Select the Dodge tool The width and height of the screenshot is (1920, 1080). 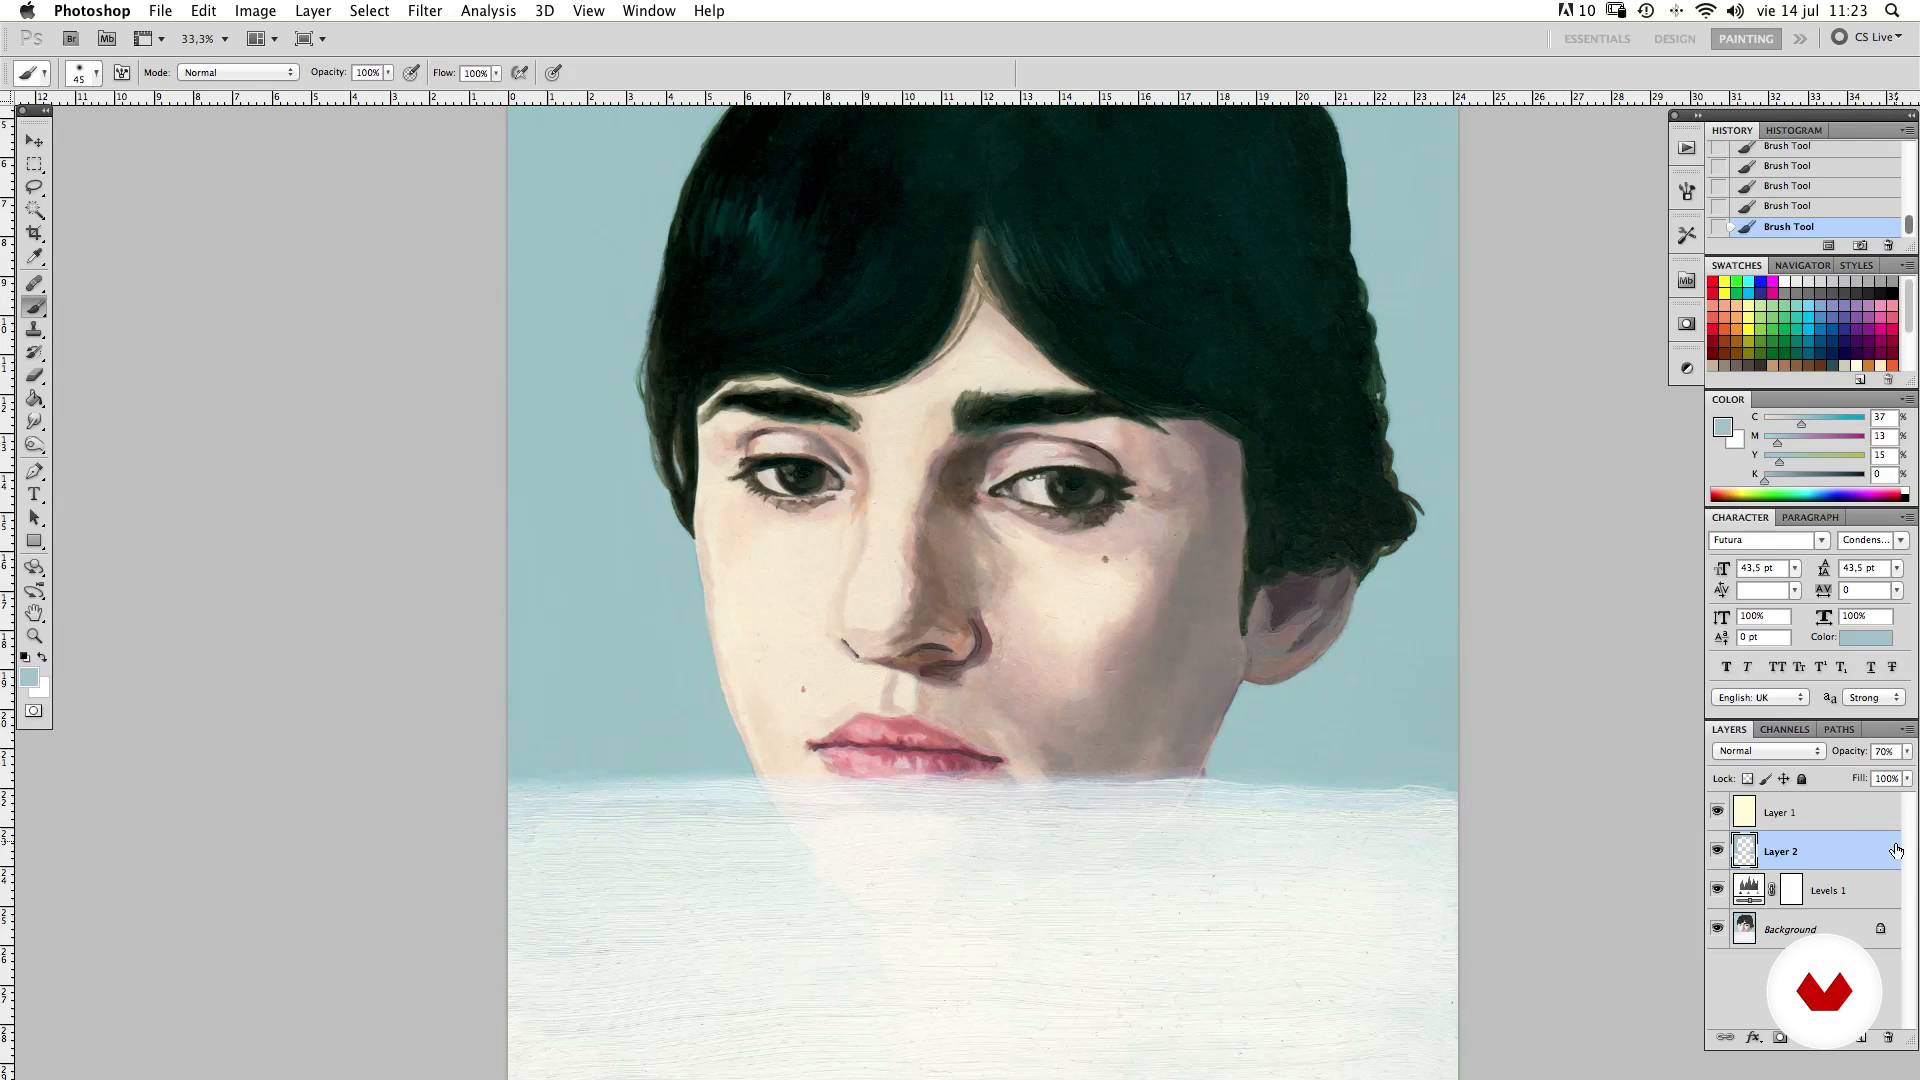[x=34, y=445]
